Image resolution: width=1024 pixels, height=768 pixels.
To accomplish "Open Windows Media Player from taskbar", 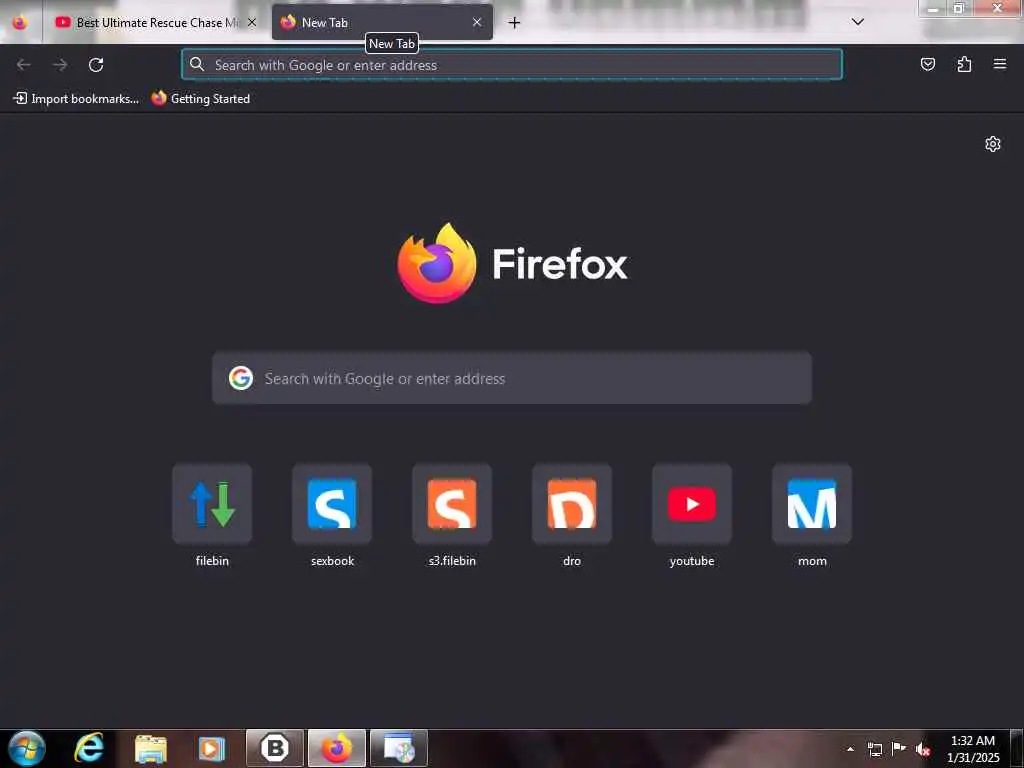I will pyautogui.click(x=212, y=748).
